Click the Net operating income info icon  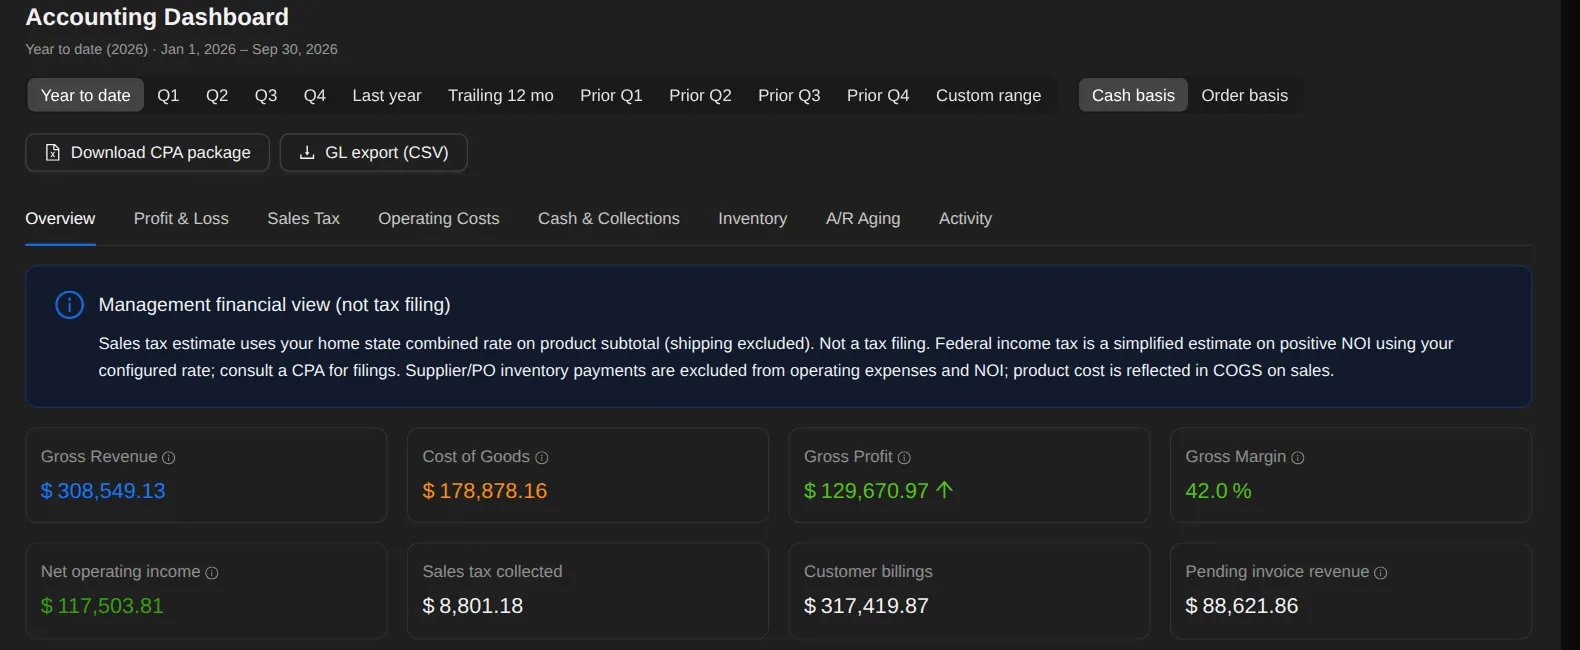212,573
